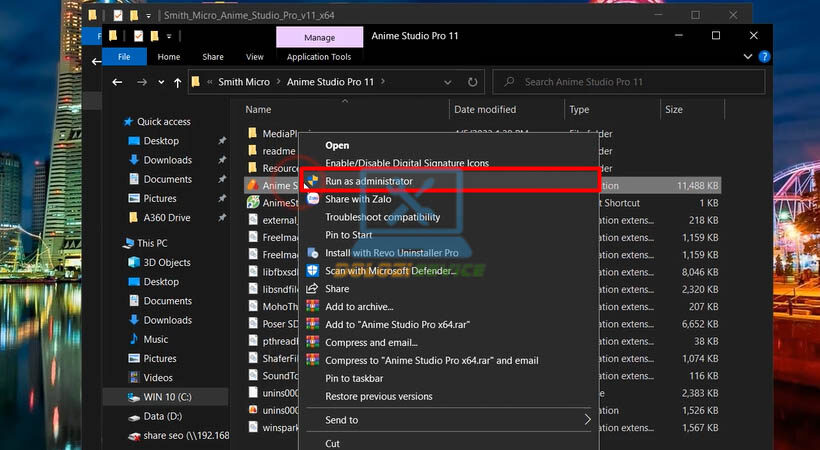Click the Manage contextual tab
820x450 pixels.
click(x=320, y=37)
